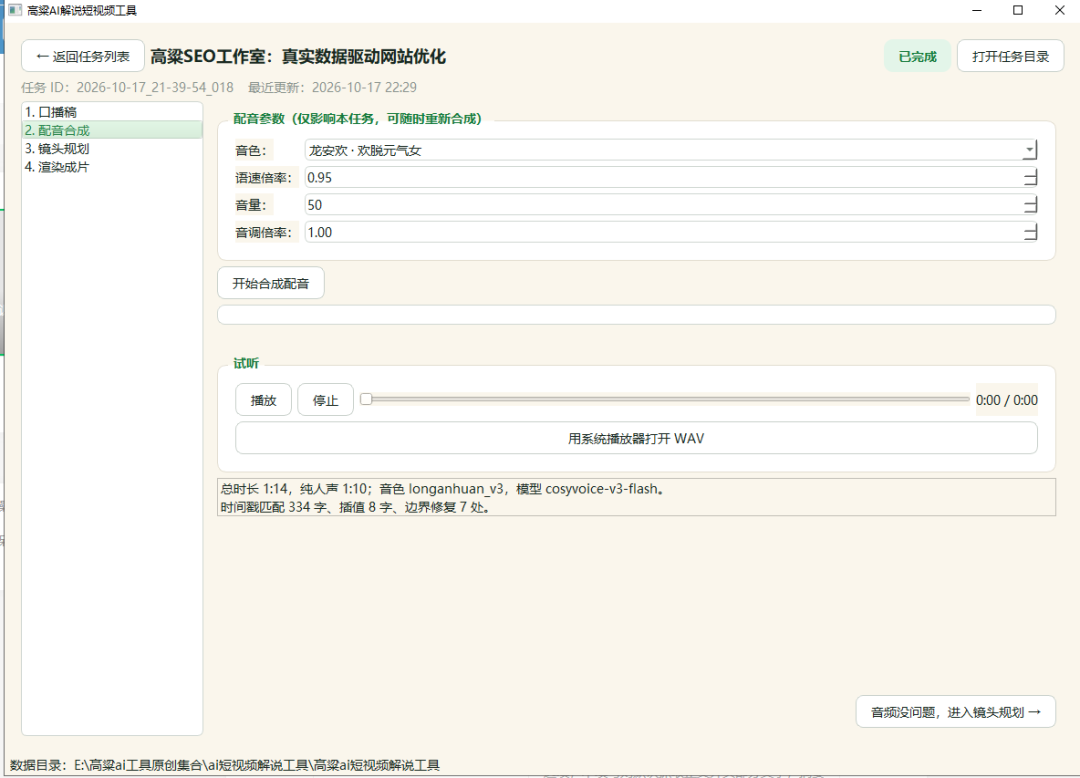This screenshot has height=778, width=1080.
Task: Proceed with 音频没问题，进入镜头规划 button
Action: click(955, 712)
